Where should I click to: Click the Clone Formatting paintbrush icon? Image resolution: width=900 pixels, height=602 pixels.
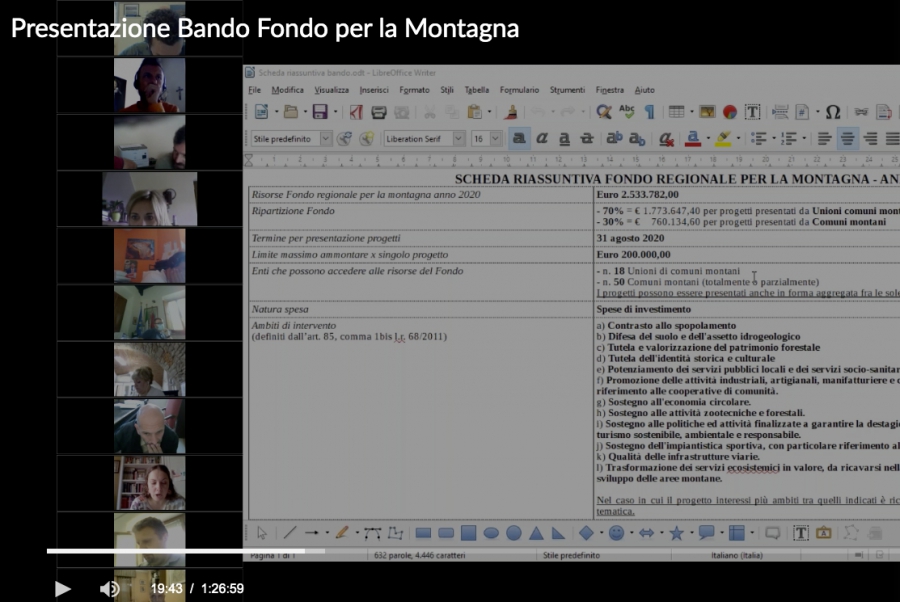[x=511, y=112]
